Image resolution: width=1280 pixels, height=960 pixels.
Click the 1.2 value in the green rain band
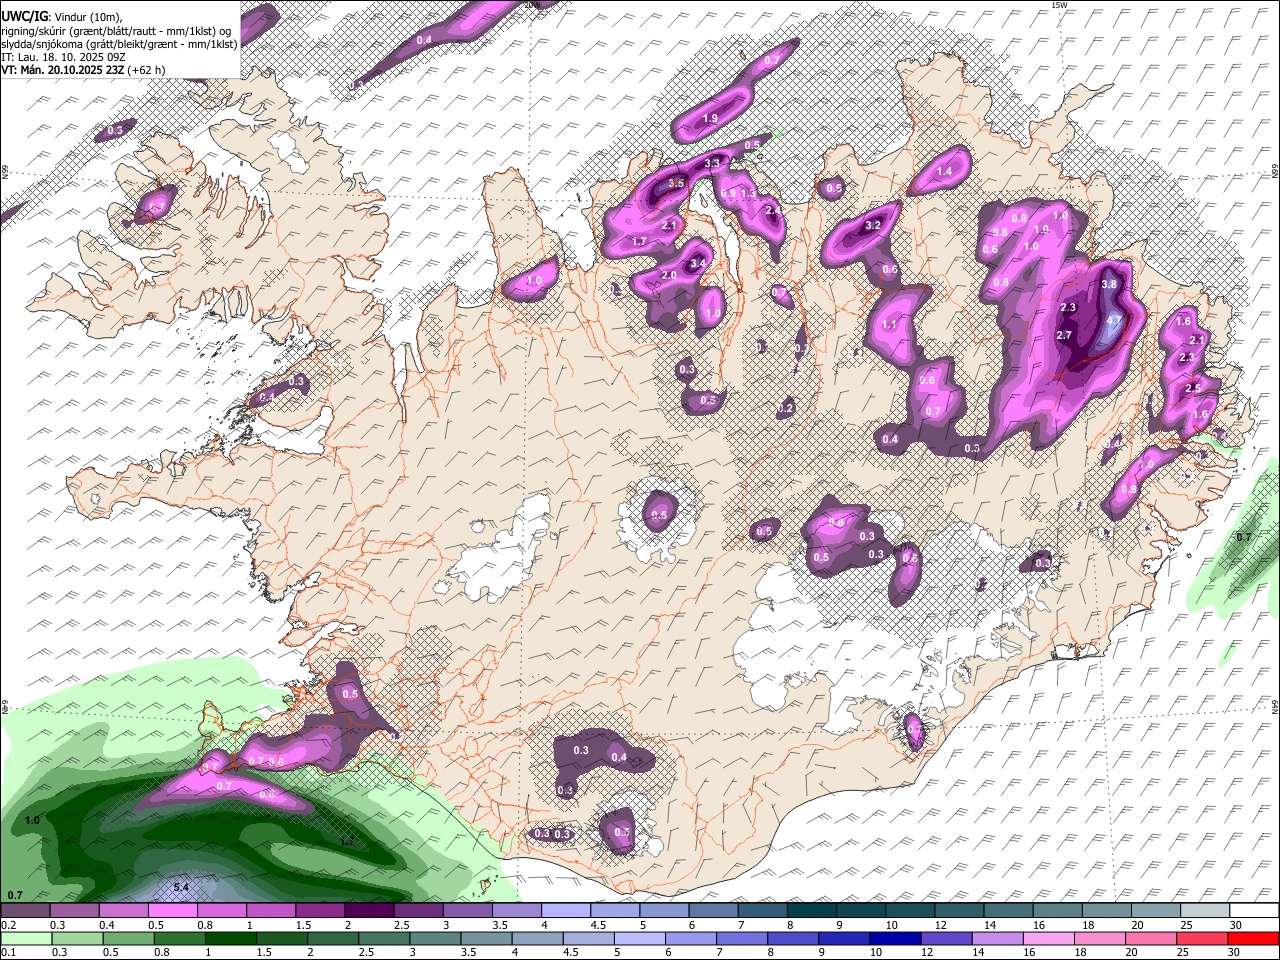[347, 842]
